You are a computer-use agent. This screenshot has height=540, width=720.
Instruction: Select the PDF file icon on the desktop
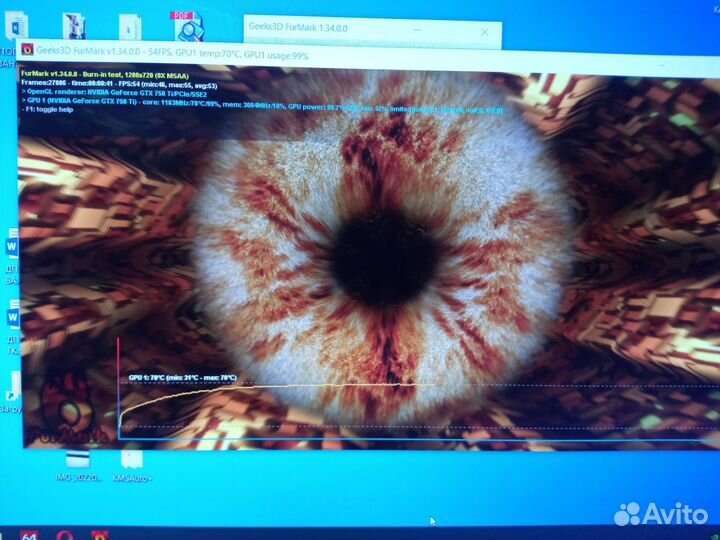[x=186, y=26]
